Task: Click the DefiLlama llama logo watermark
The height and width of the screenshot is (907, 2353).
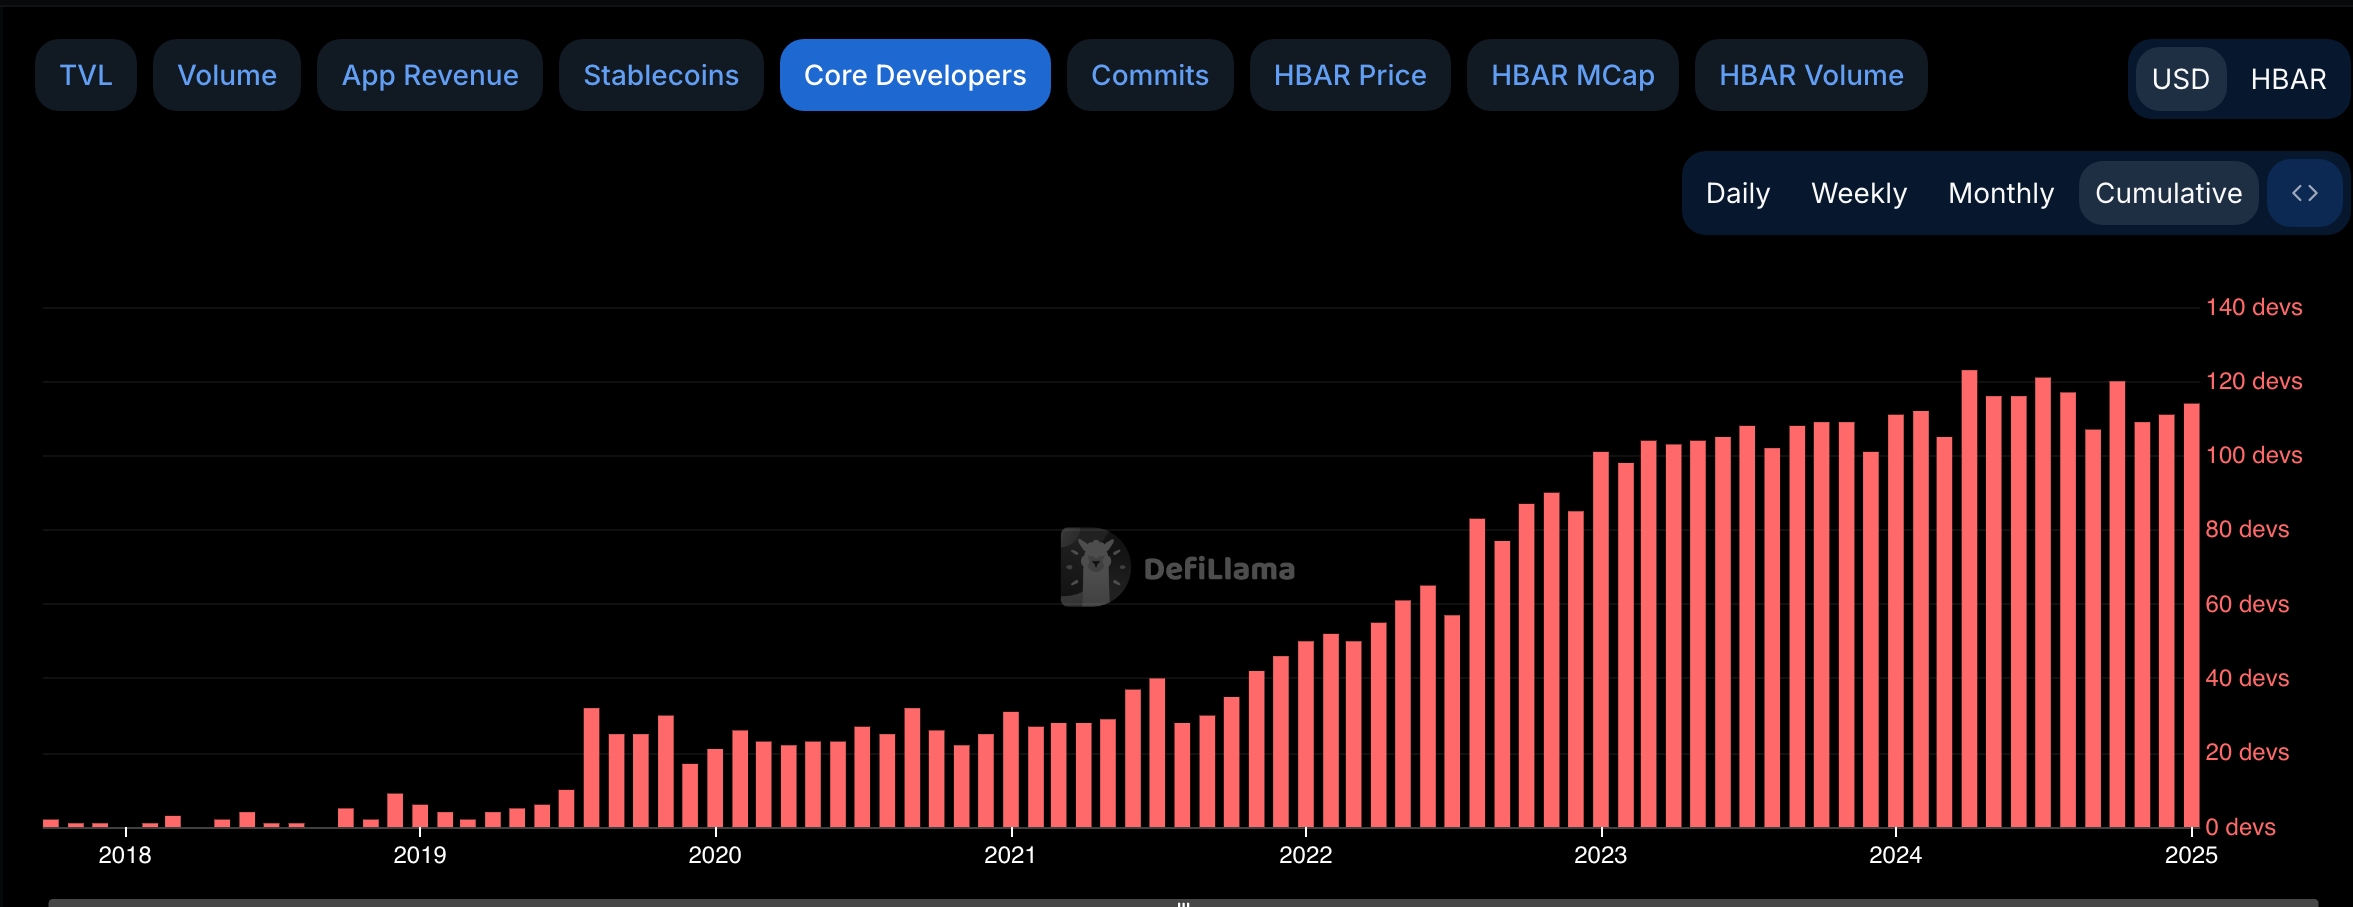Action: point(1095,567)
